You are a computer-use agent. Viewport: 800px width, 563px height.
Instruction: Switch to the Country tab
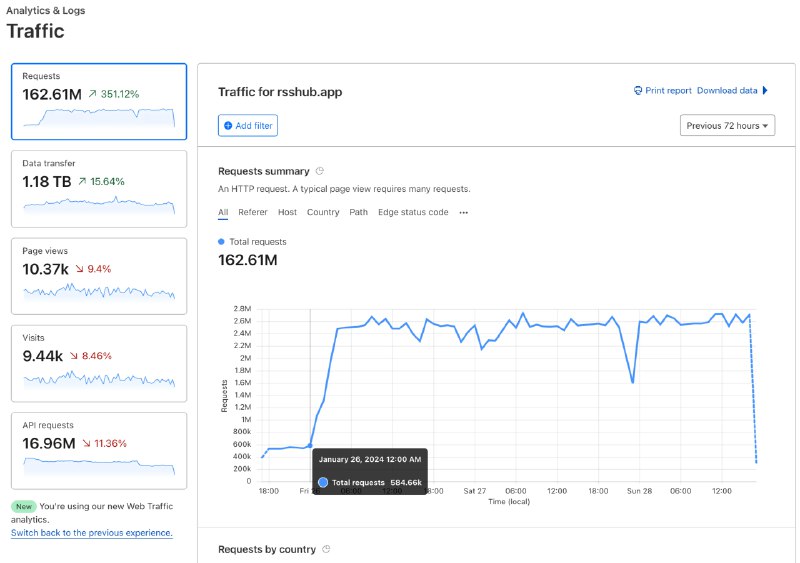tap(323, 212)
